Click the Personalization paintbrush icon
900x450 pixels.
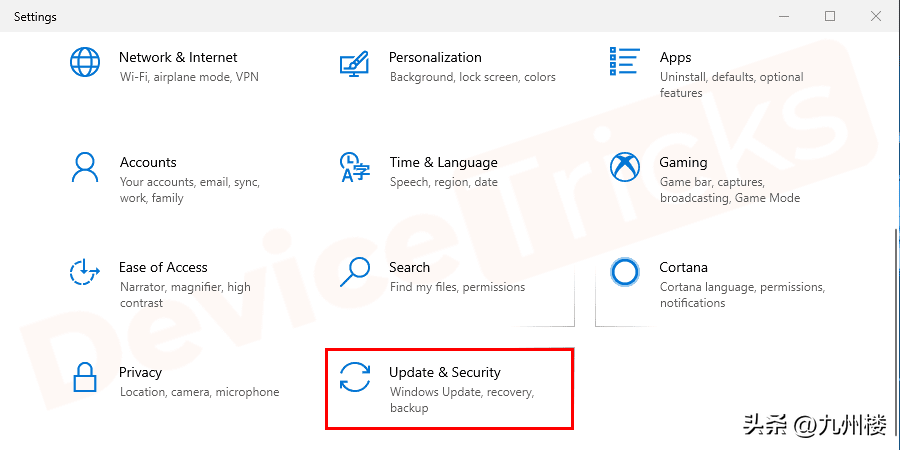355,62
